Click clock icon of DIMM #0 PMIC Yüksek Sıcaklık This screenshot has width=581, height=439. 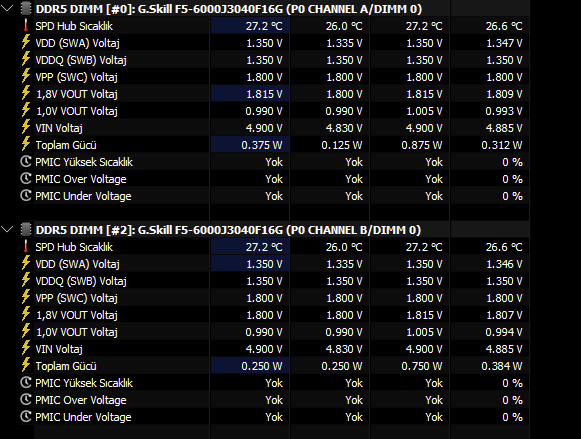pyautogui.click(x=26, y=162)
